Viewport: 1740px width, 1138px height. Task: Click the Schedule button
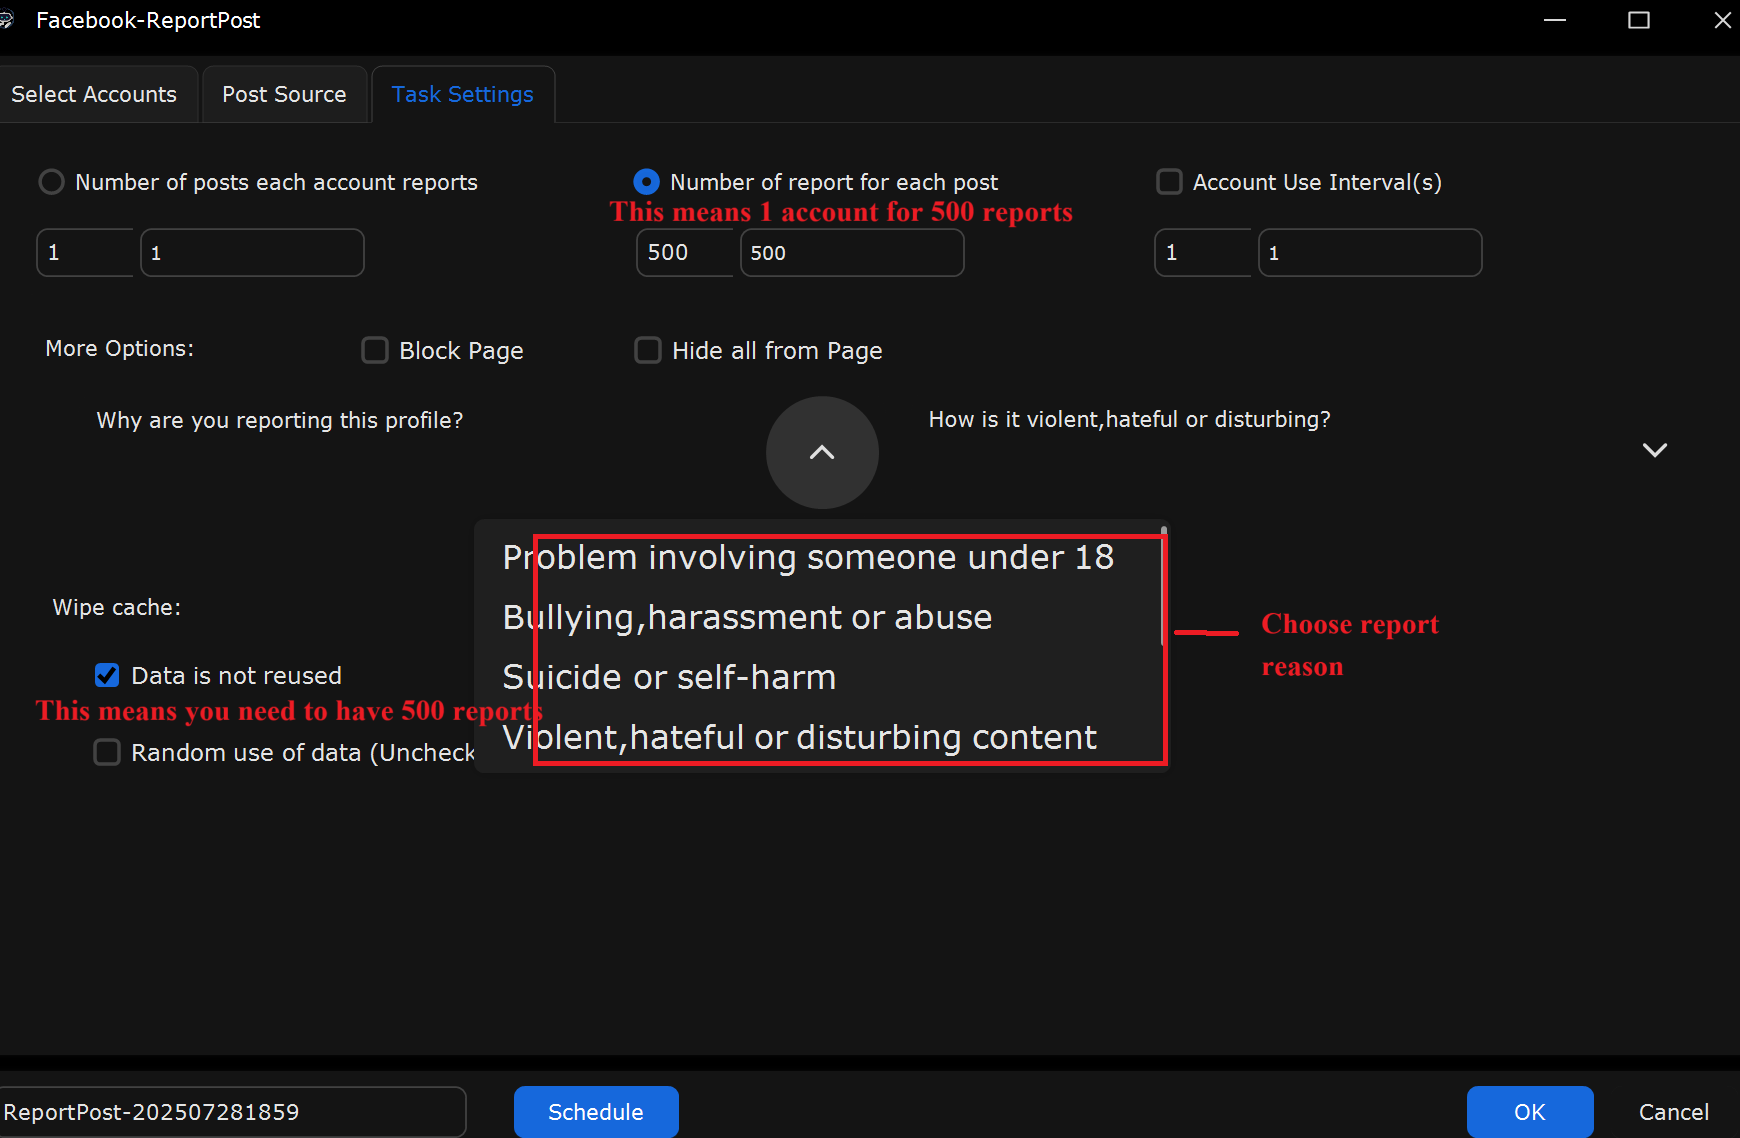point(596,1112)
